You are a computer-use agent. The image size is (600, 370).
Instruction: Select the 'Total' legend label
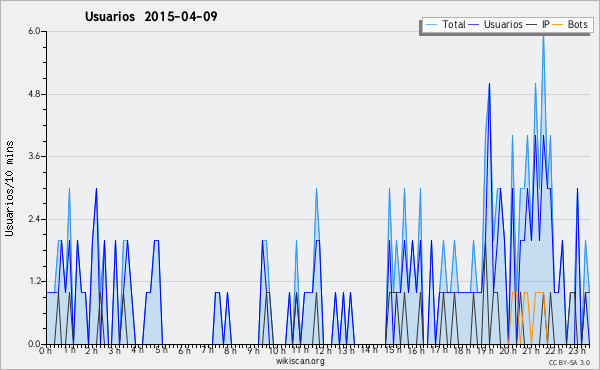tap(454, 24)
